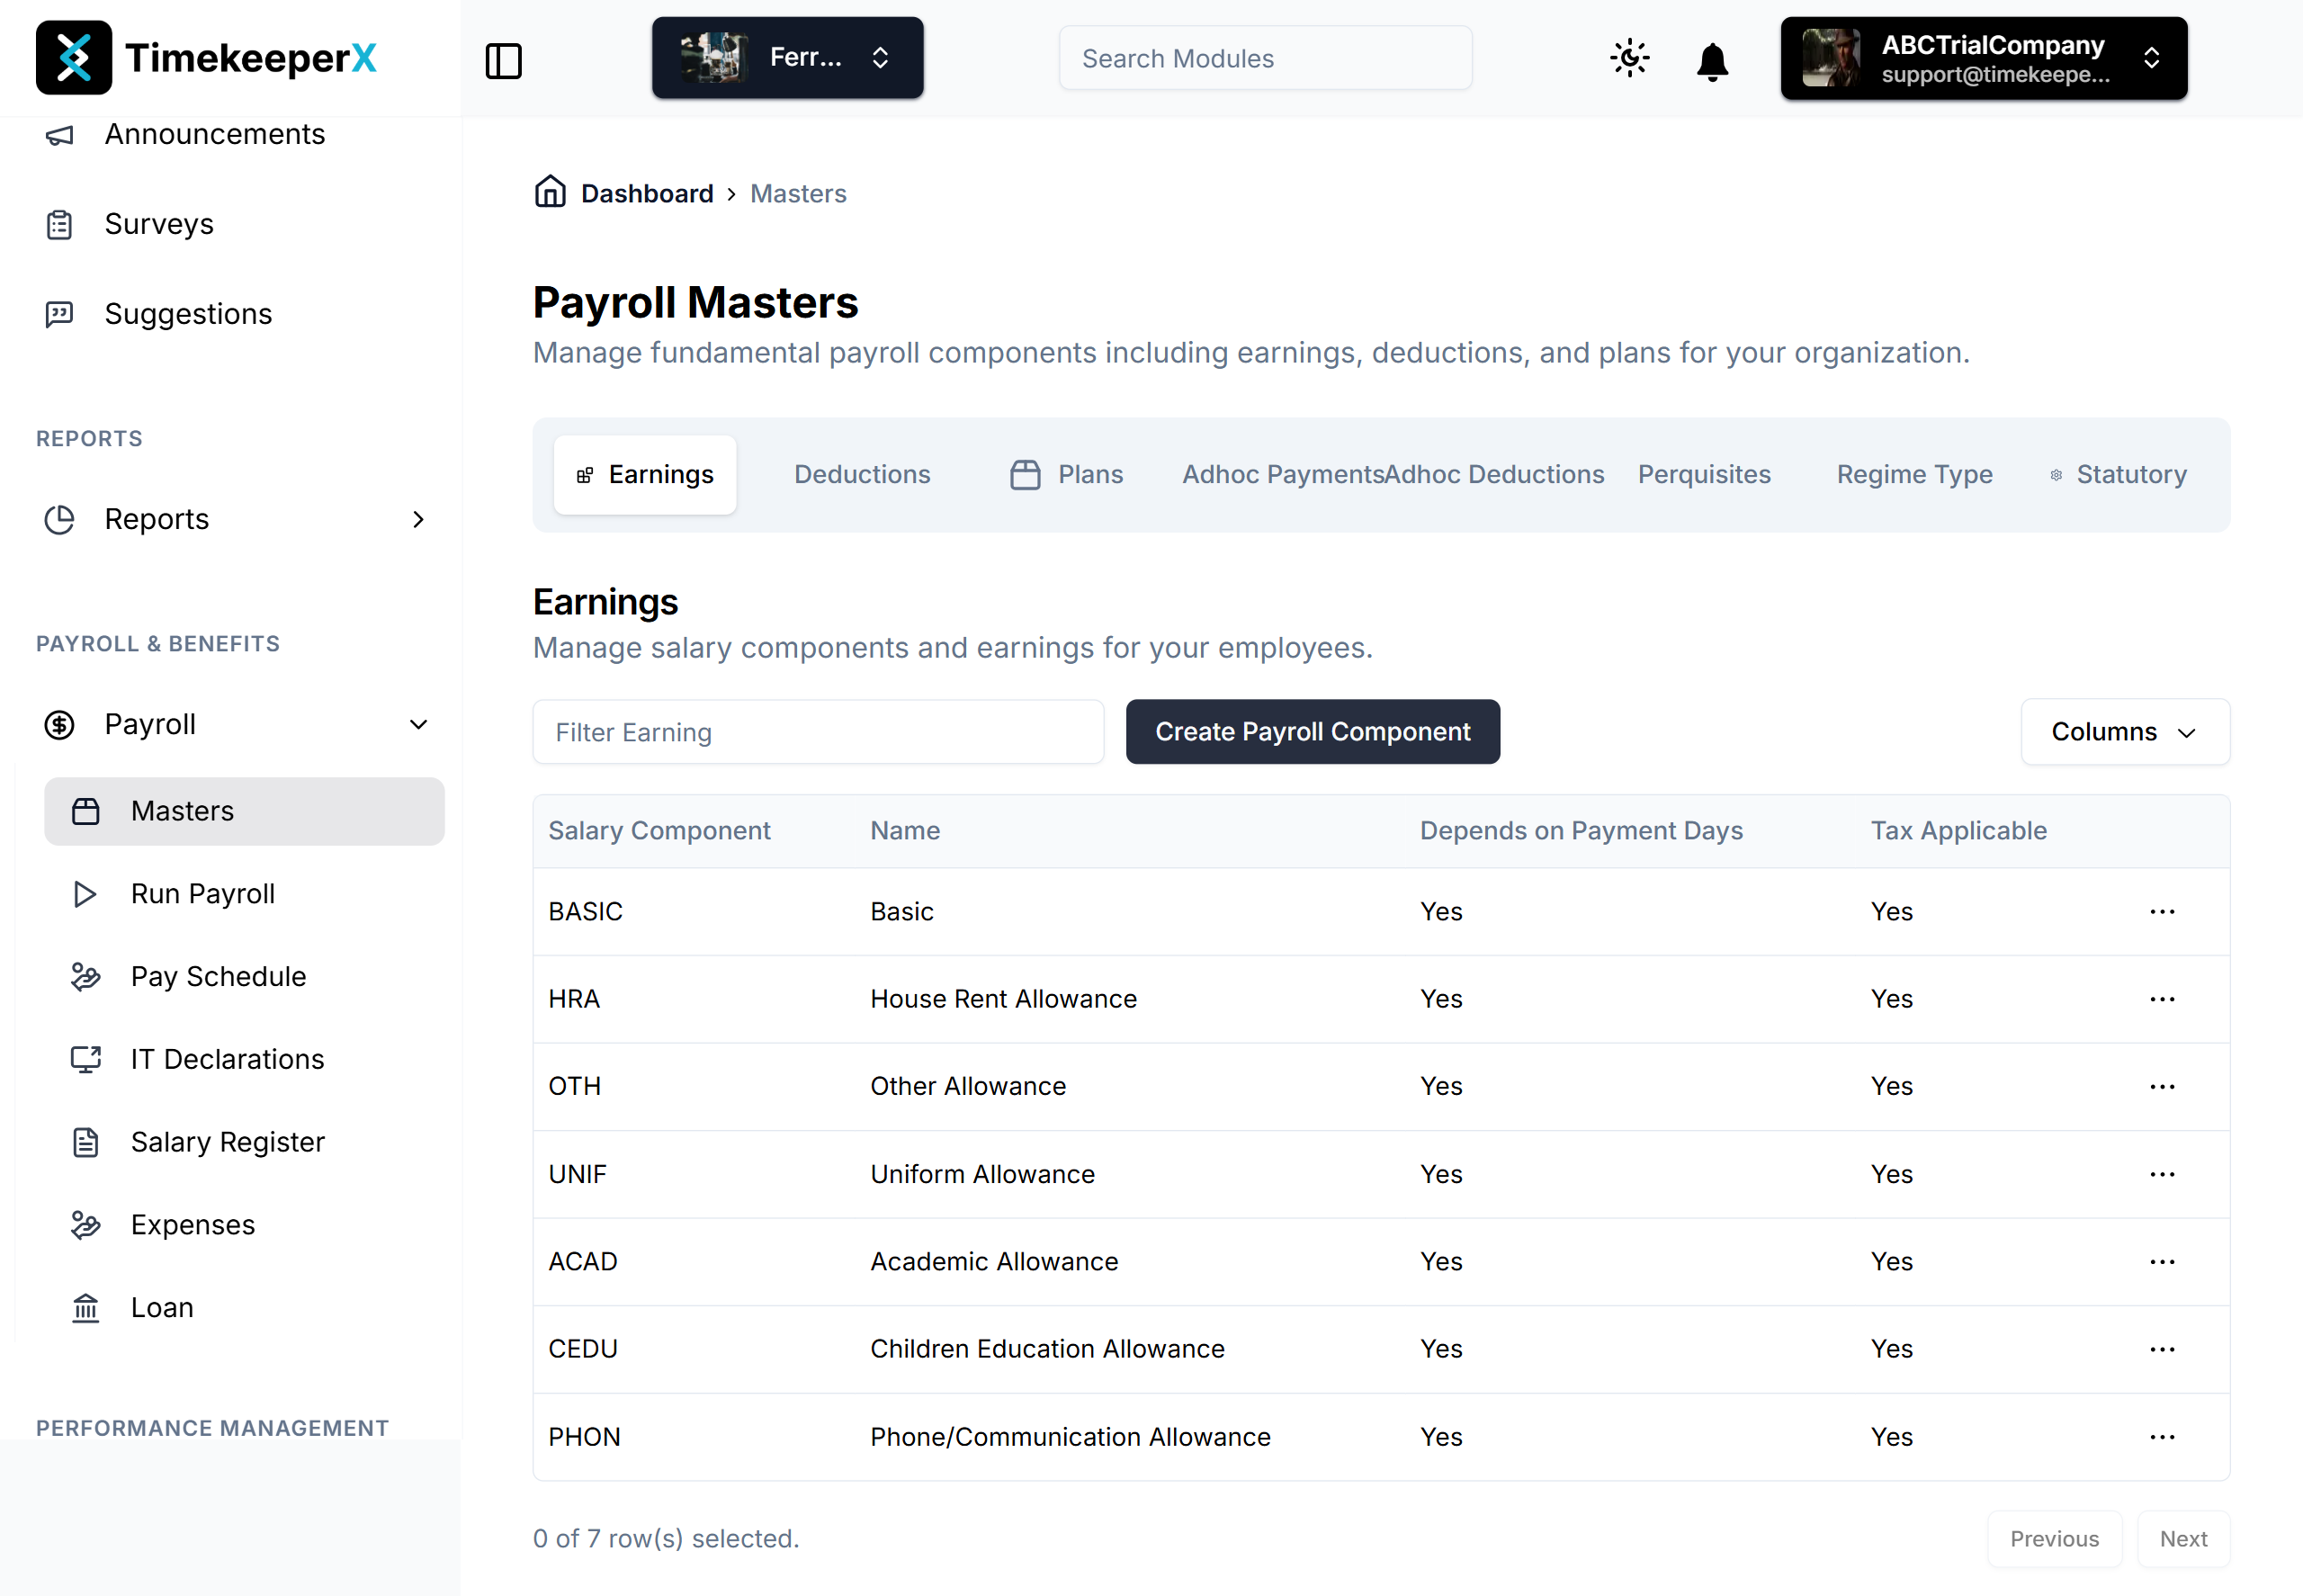Open the Statutory tab

pos(2131,474)
